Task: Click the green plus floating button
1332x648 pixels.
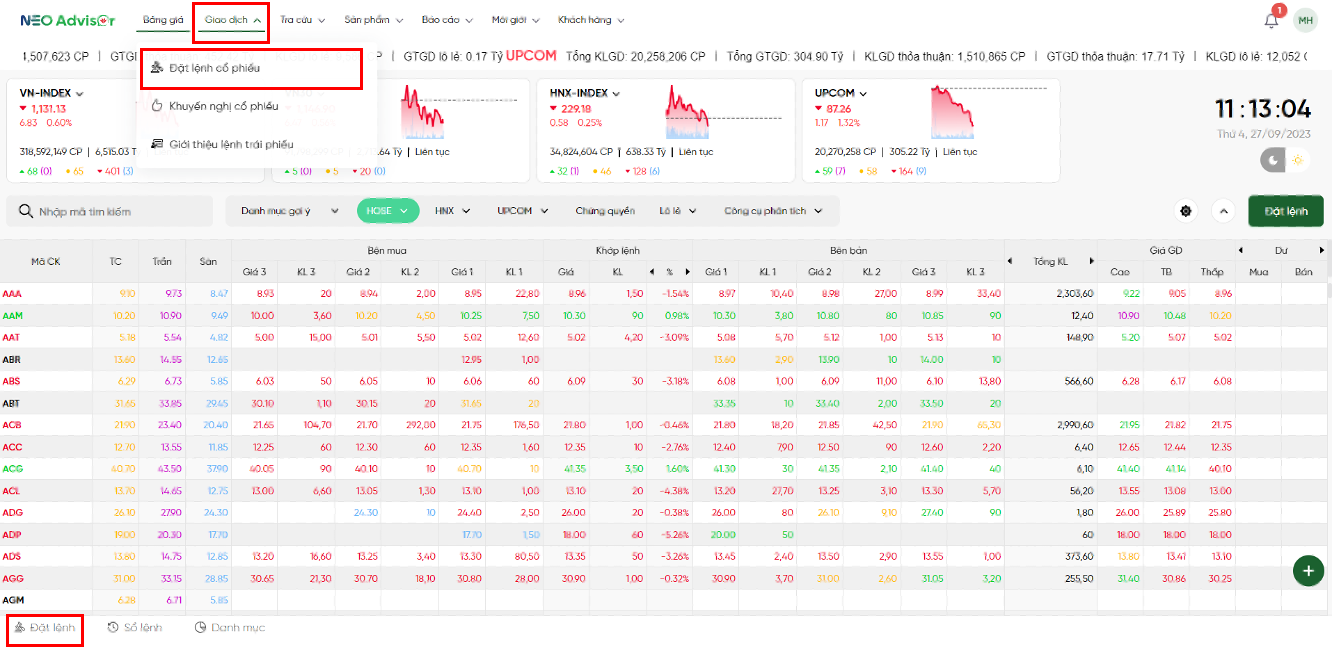Action: [1307, 570]
